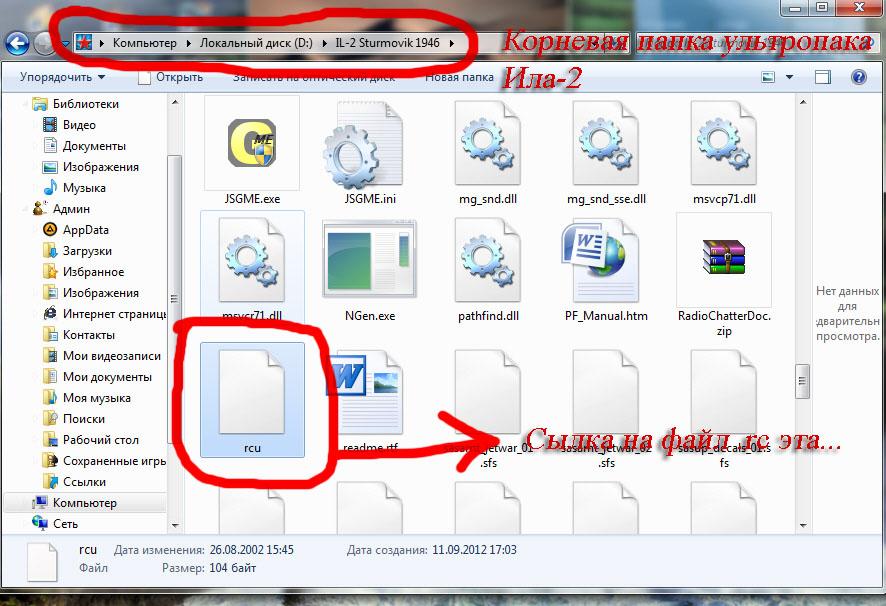Click the Компьютер breadcrumb segment
This screenshot has width=886, height=606.
145,43
